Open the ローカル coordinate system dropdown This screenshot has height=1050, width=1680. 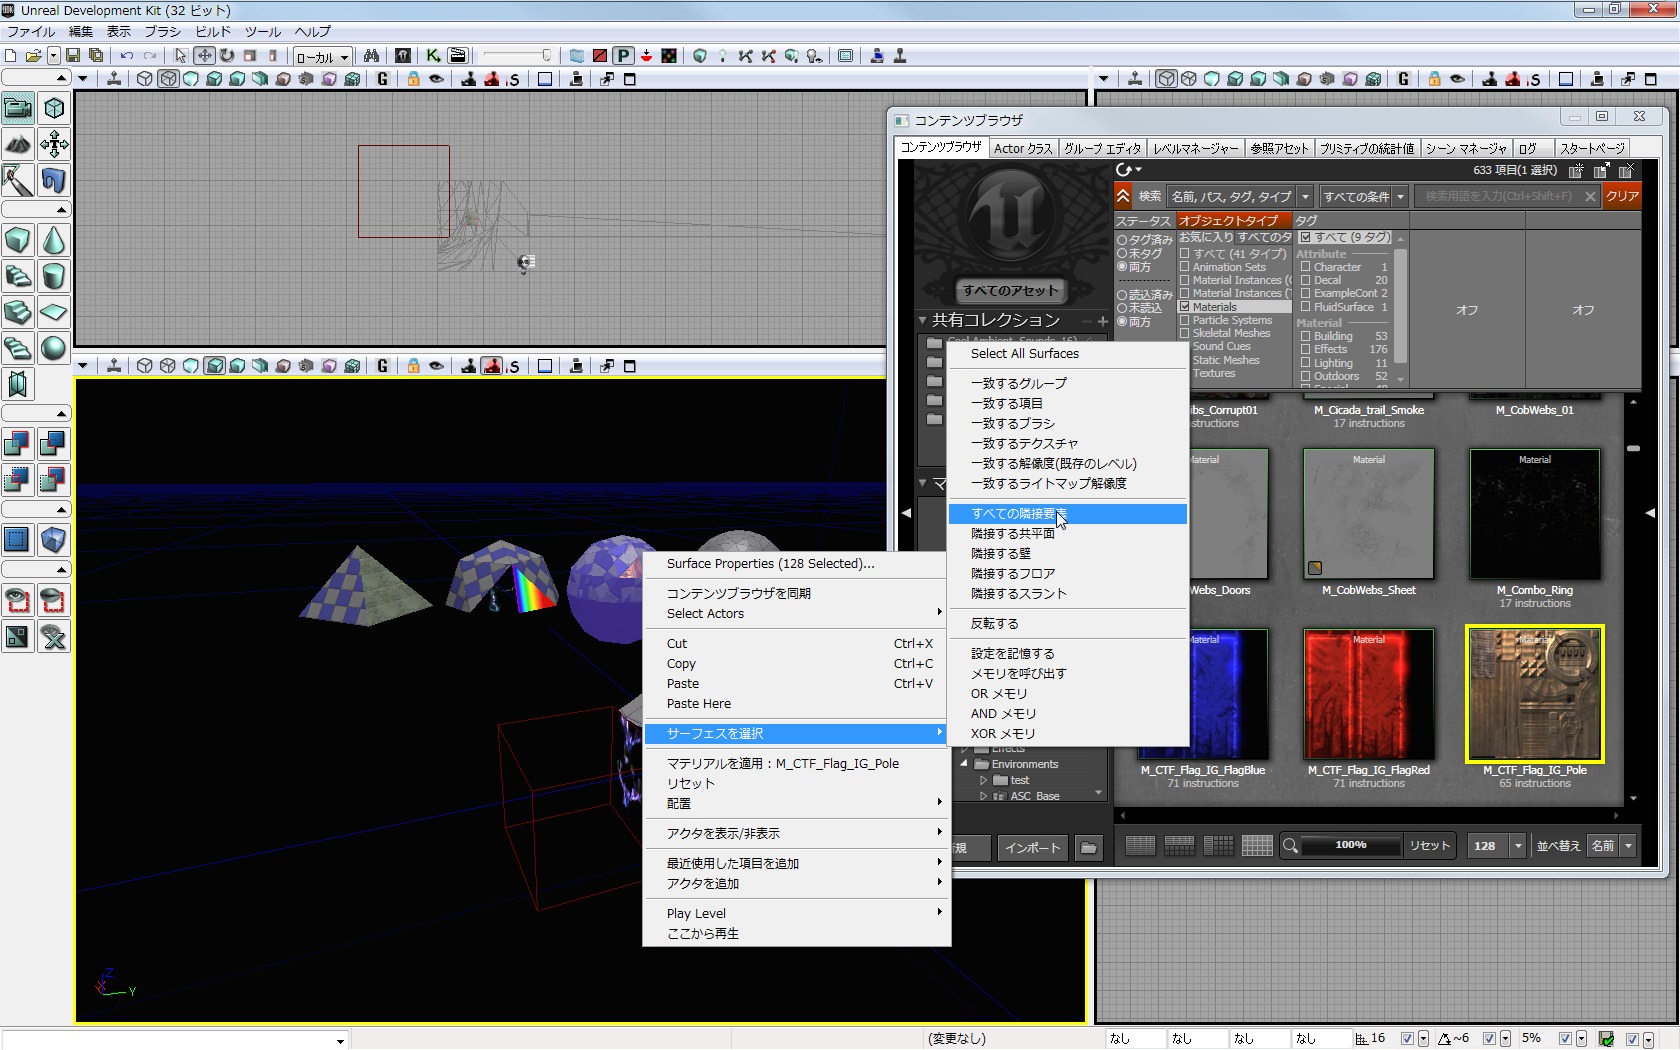click(322, 57)
